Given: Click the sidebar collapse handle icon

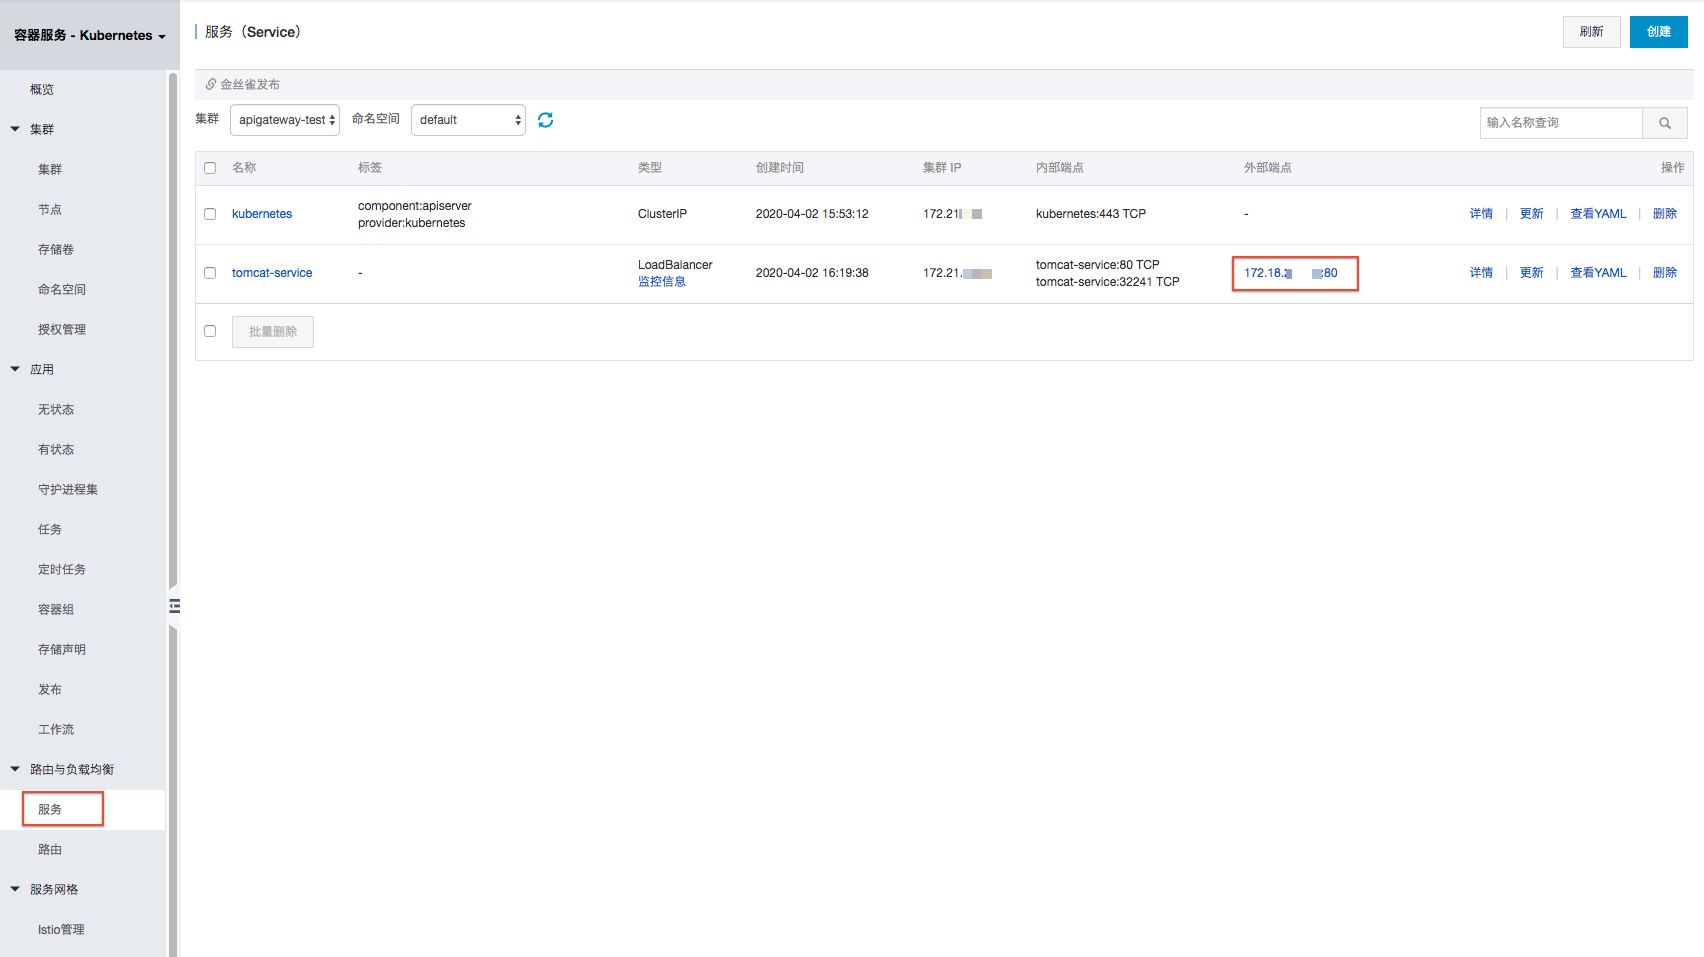Looking at the screenshot, I should tap(174, 606).
